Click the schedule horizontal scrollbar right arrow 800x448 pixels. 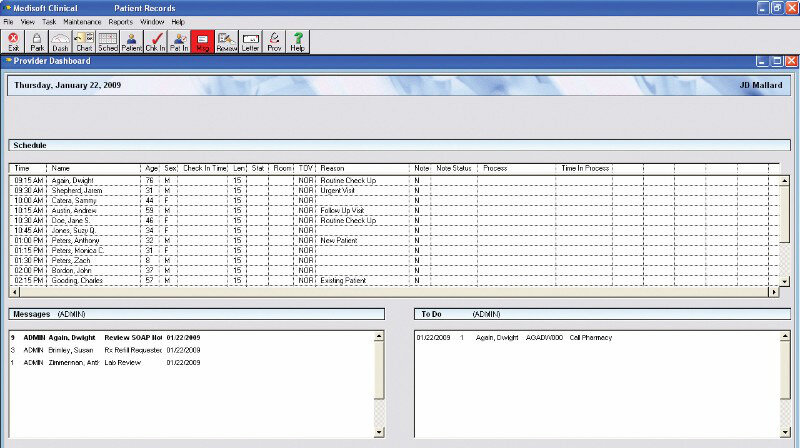(x=773, y=292)
